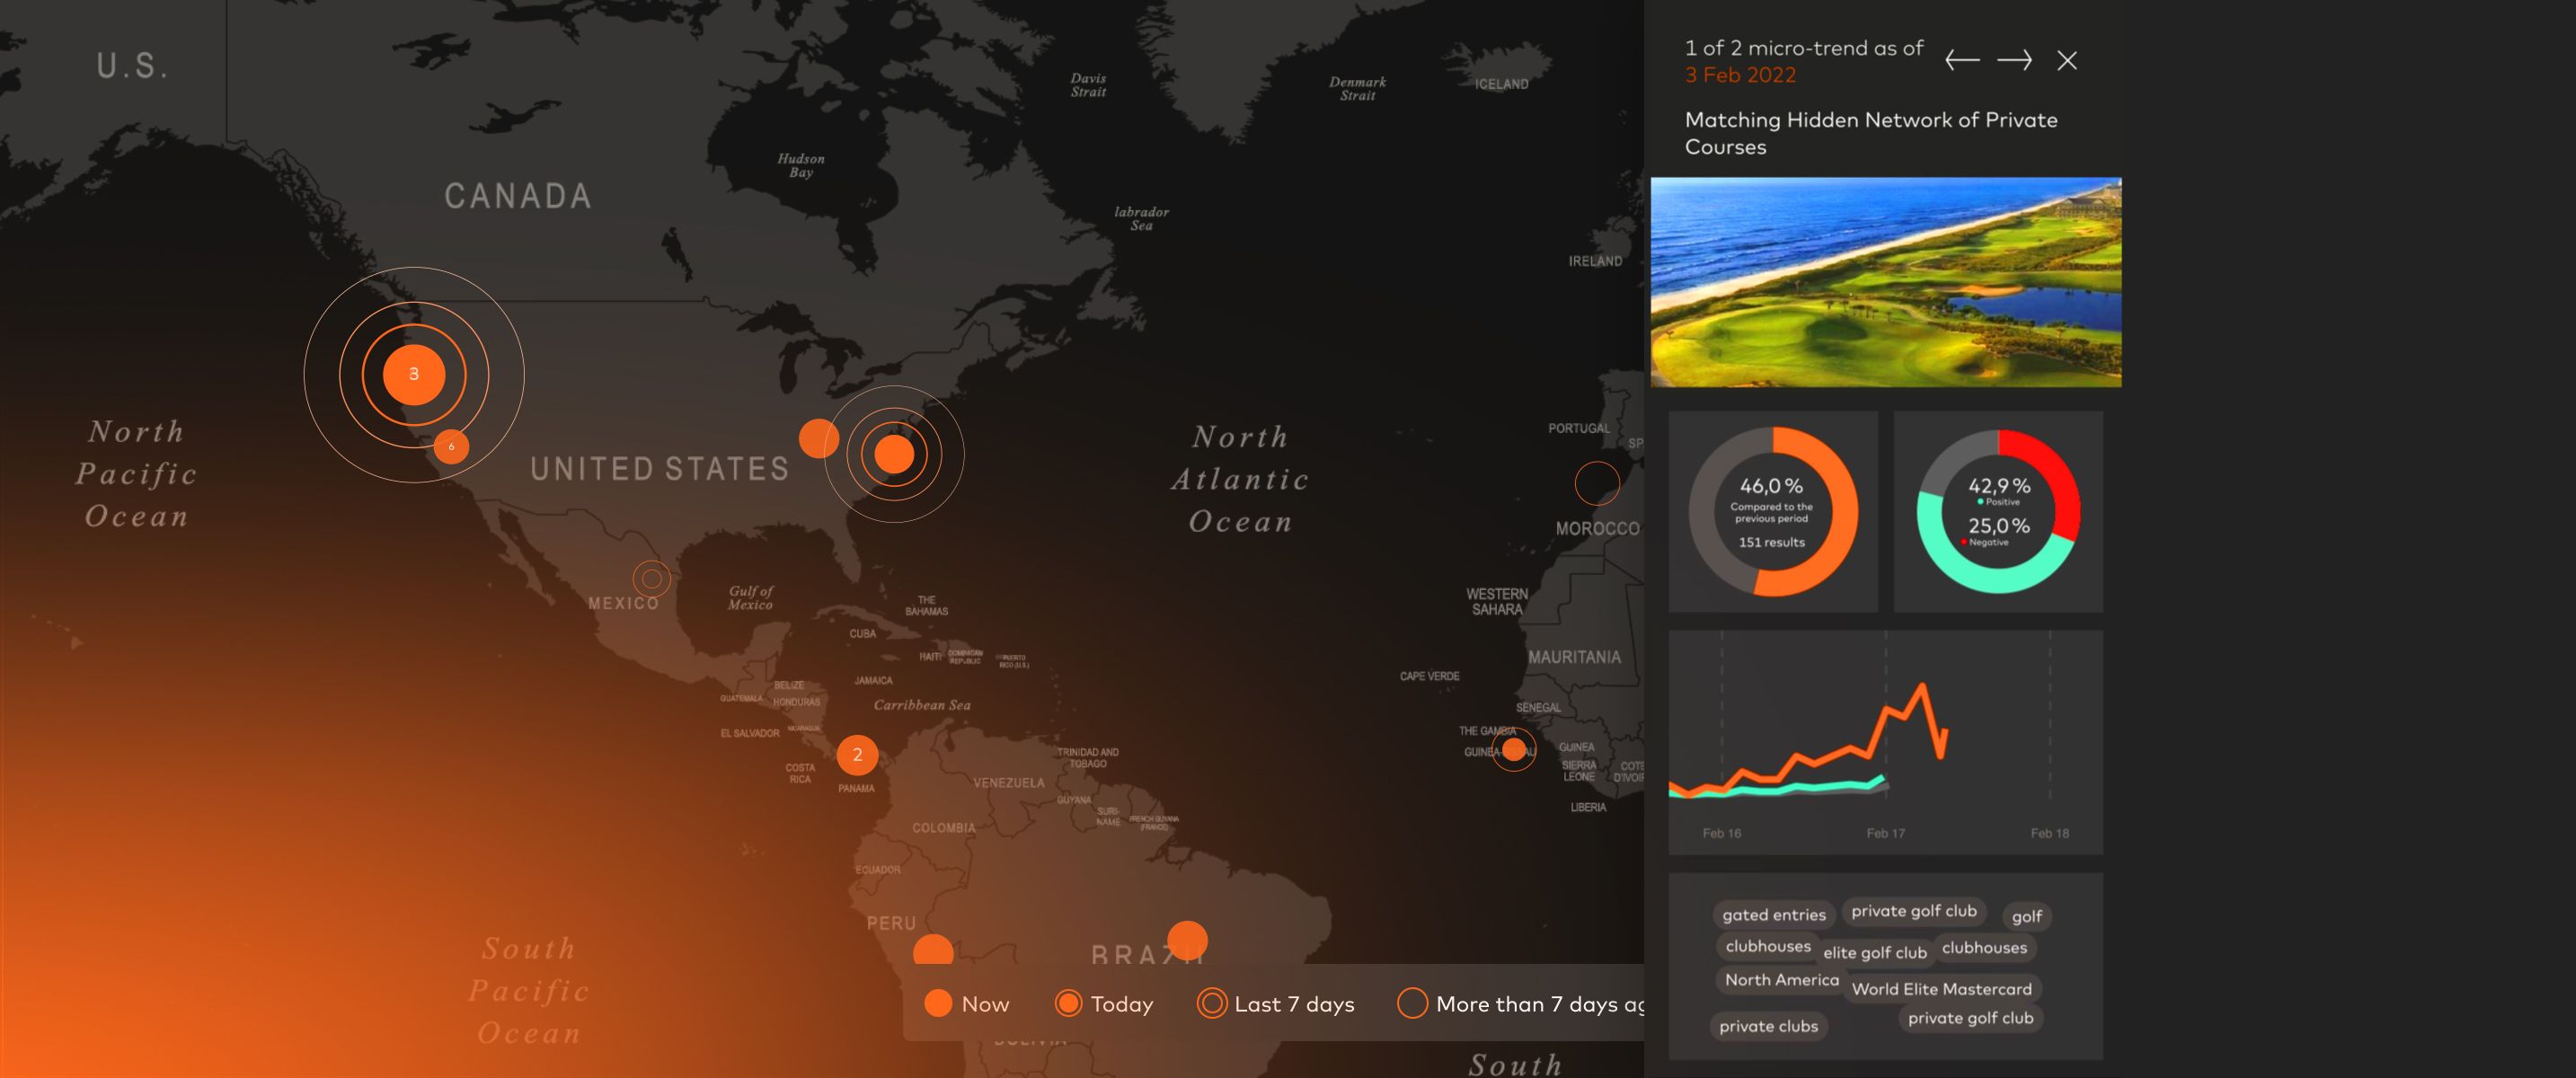The image size is (2576, 1078).
Task: Click the "gated entries" keyword tag
Action: [x=1773, y=915]
